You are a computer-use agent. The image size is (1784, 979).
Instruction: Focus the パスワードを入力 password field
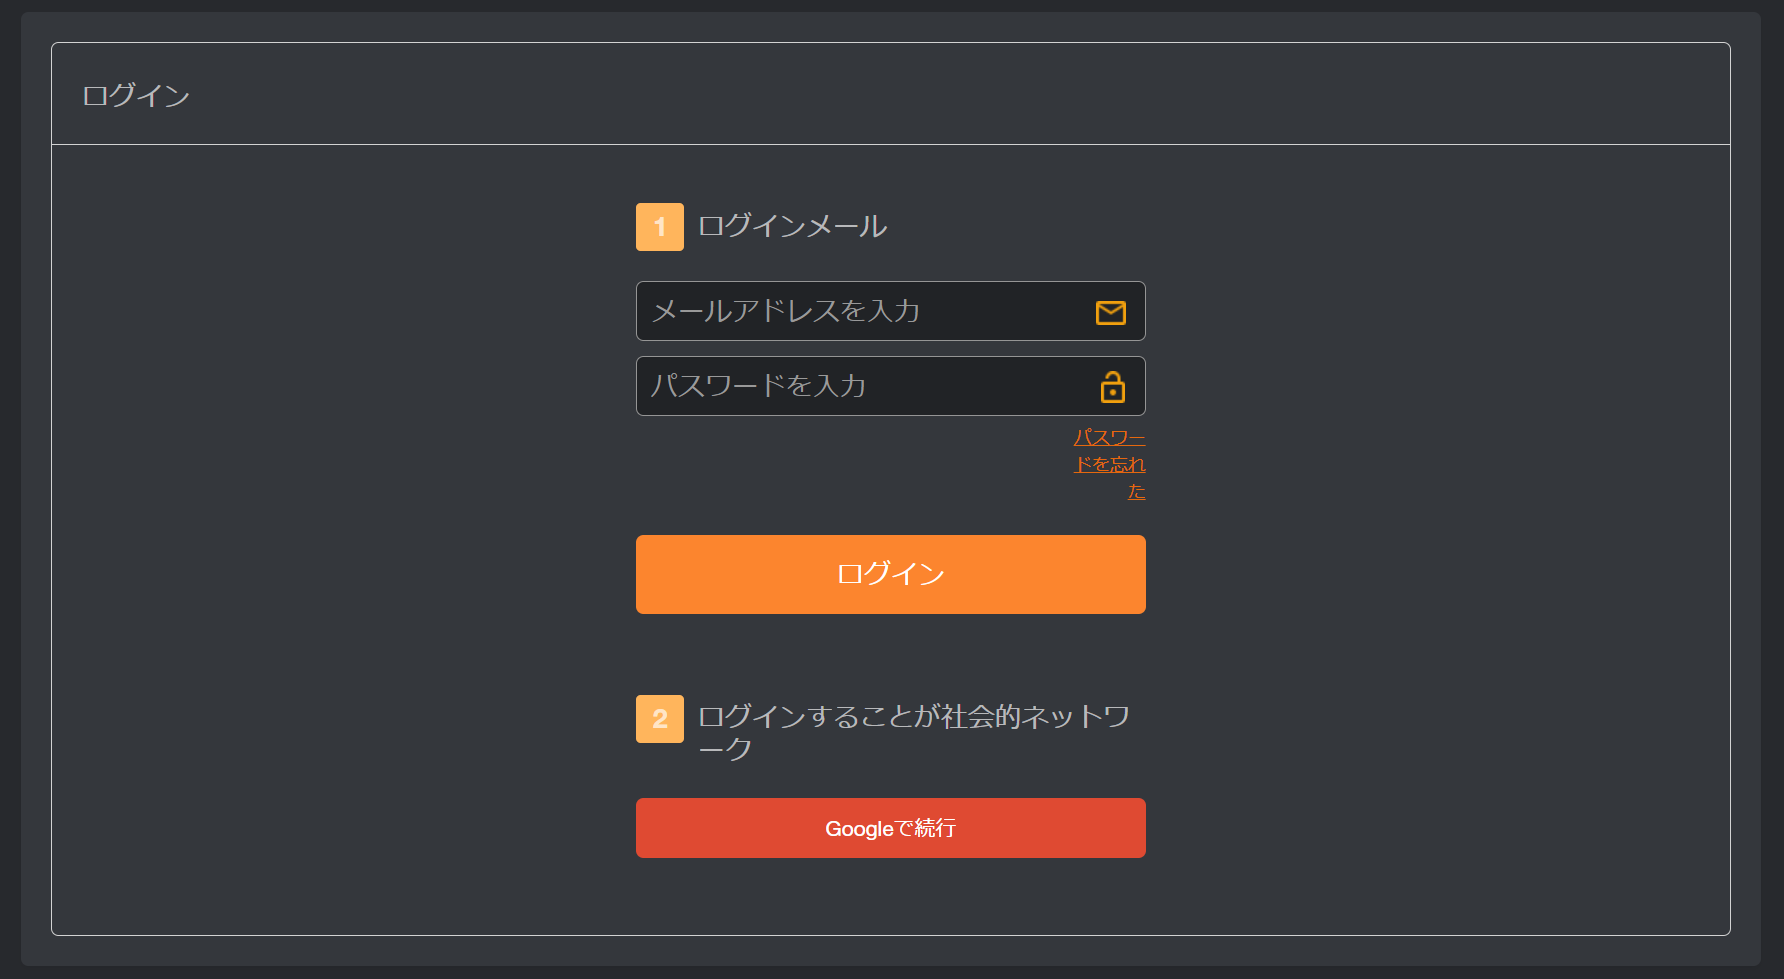(891, 386)
